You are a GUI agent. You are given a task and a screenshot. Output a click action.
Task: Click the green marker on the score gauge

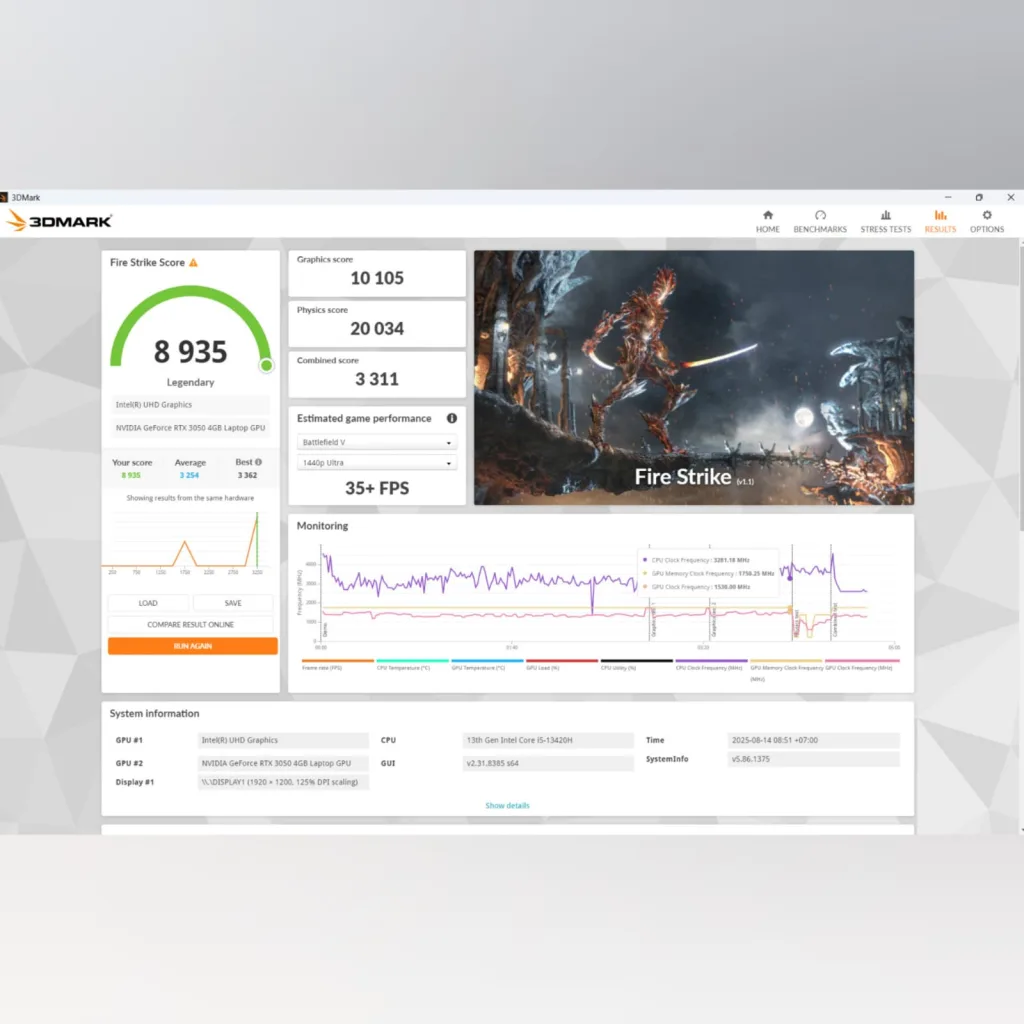tap(266, 365)
